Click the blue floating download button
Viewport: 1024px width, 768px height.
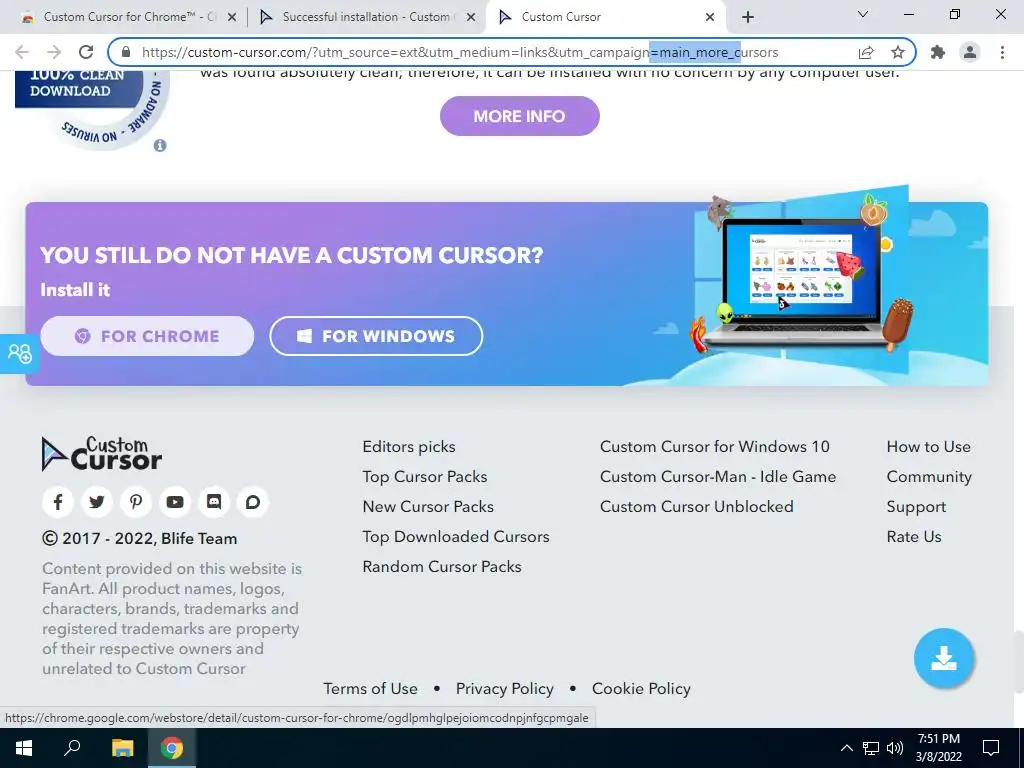coord(944,658)
